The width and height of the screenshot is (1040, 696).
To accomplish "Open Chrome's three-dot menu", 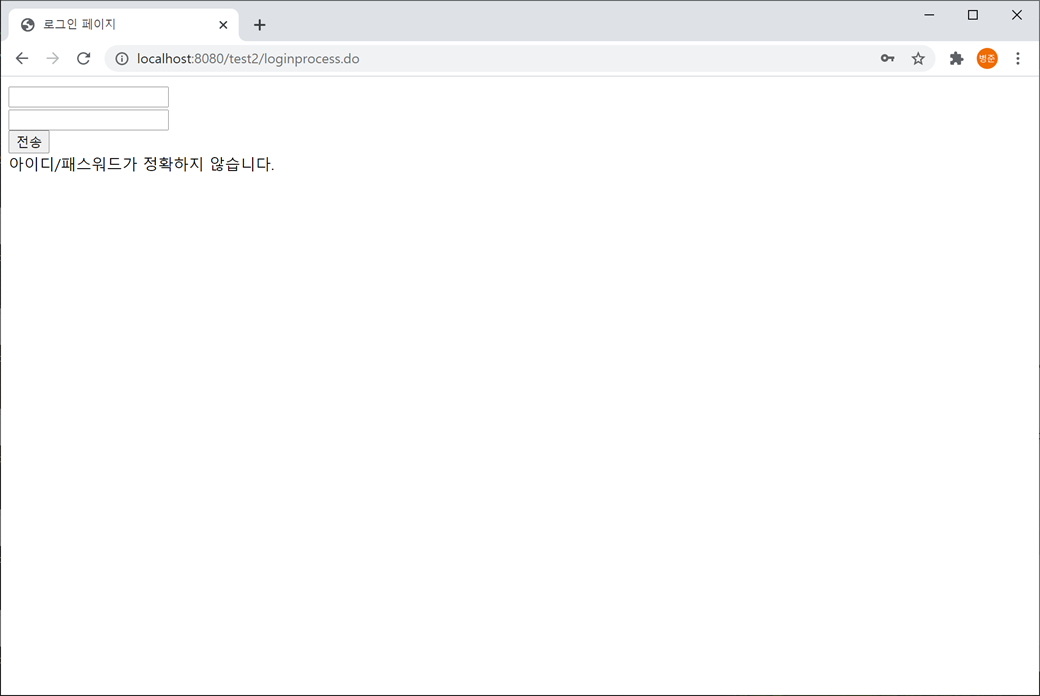I will tap(1017, 58).
